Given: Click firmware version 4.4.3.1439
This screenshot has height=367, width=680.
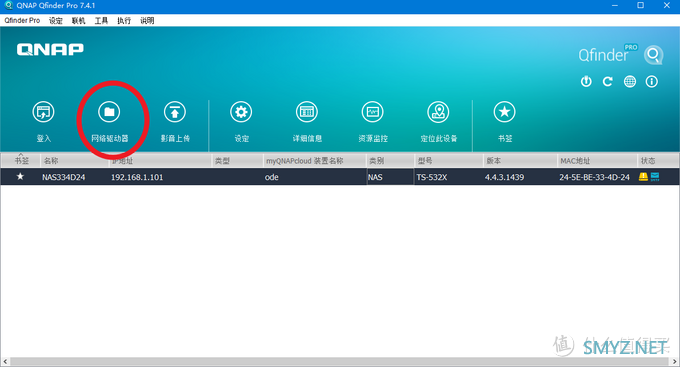Looking at the screenshot, I should coord(504,177).
